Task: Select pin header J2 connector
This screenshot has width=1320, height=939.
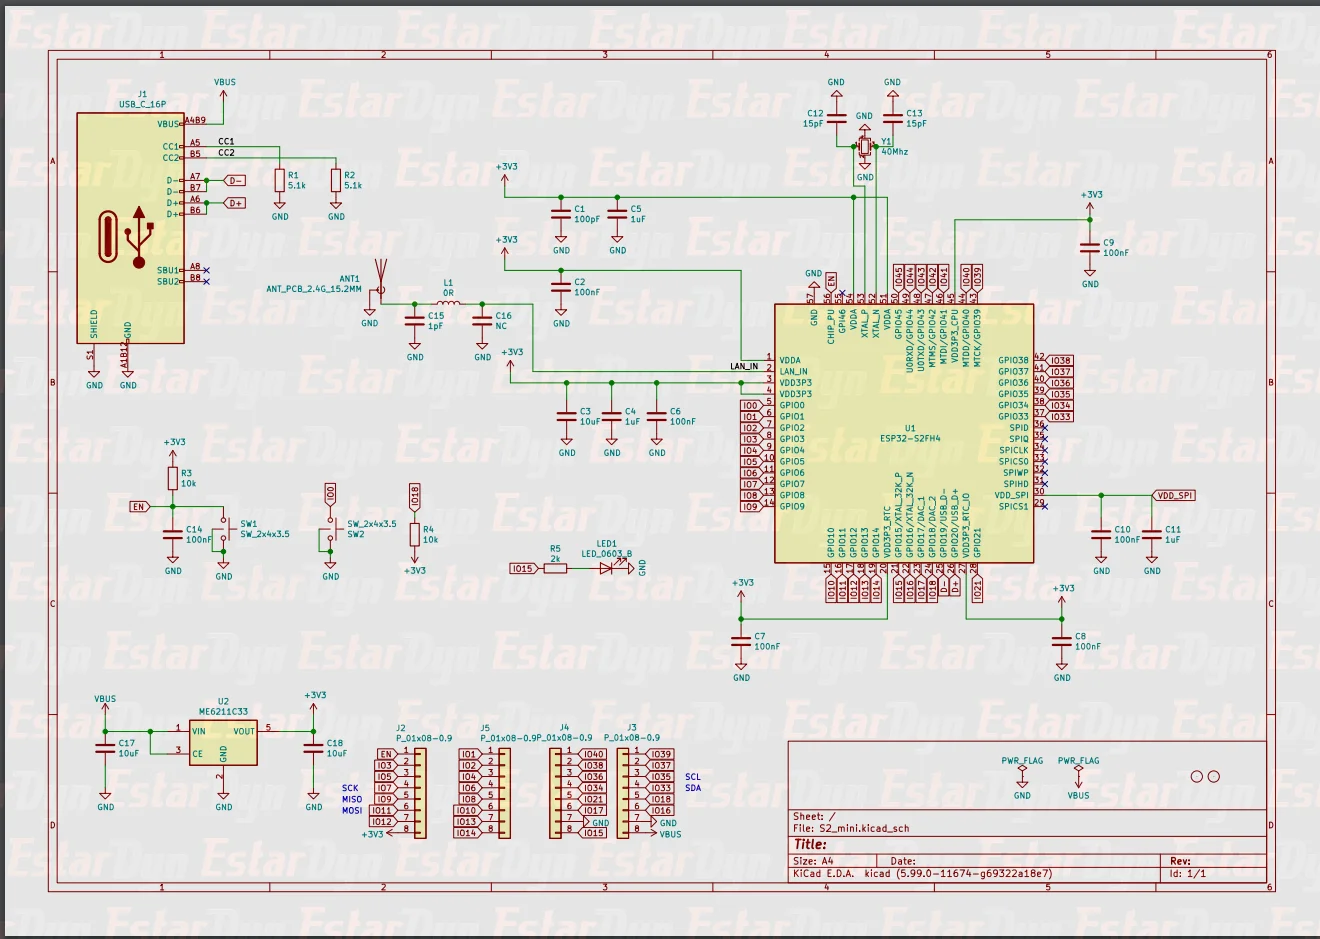Action: click(420, 793)
